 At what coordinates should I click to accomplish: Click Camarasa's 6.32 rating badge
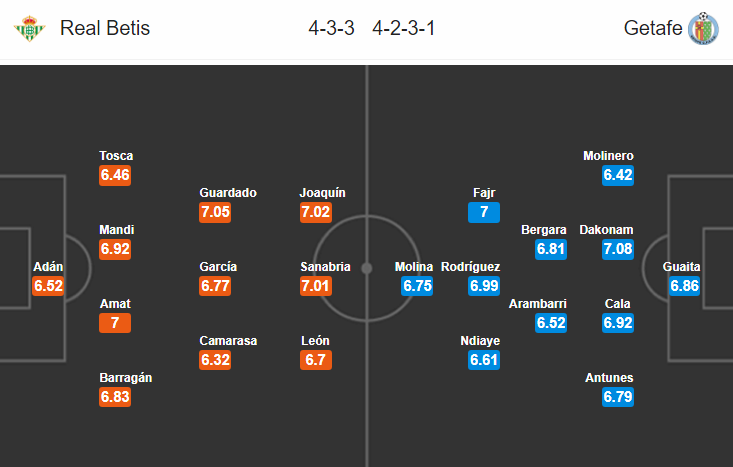click(x=215, y=360)
